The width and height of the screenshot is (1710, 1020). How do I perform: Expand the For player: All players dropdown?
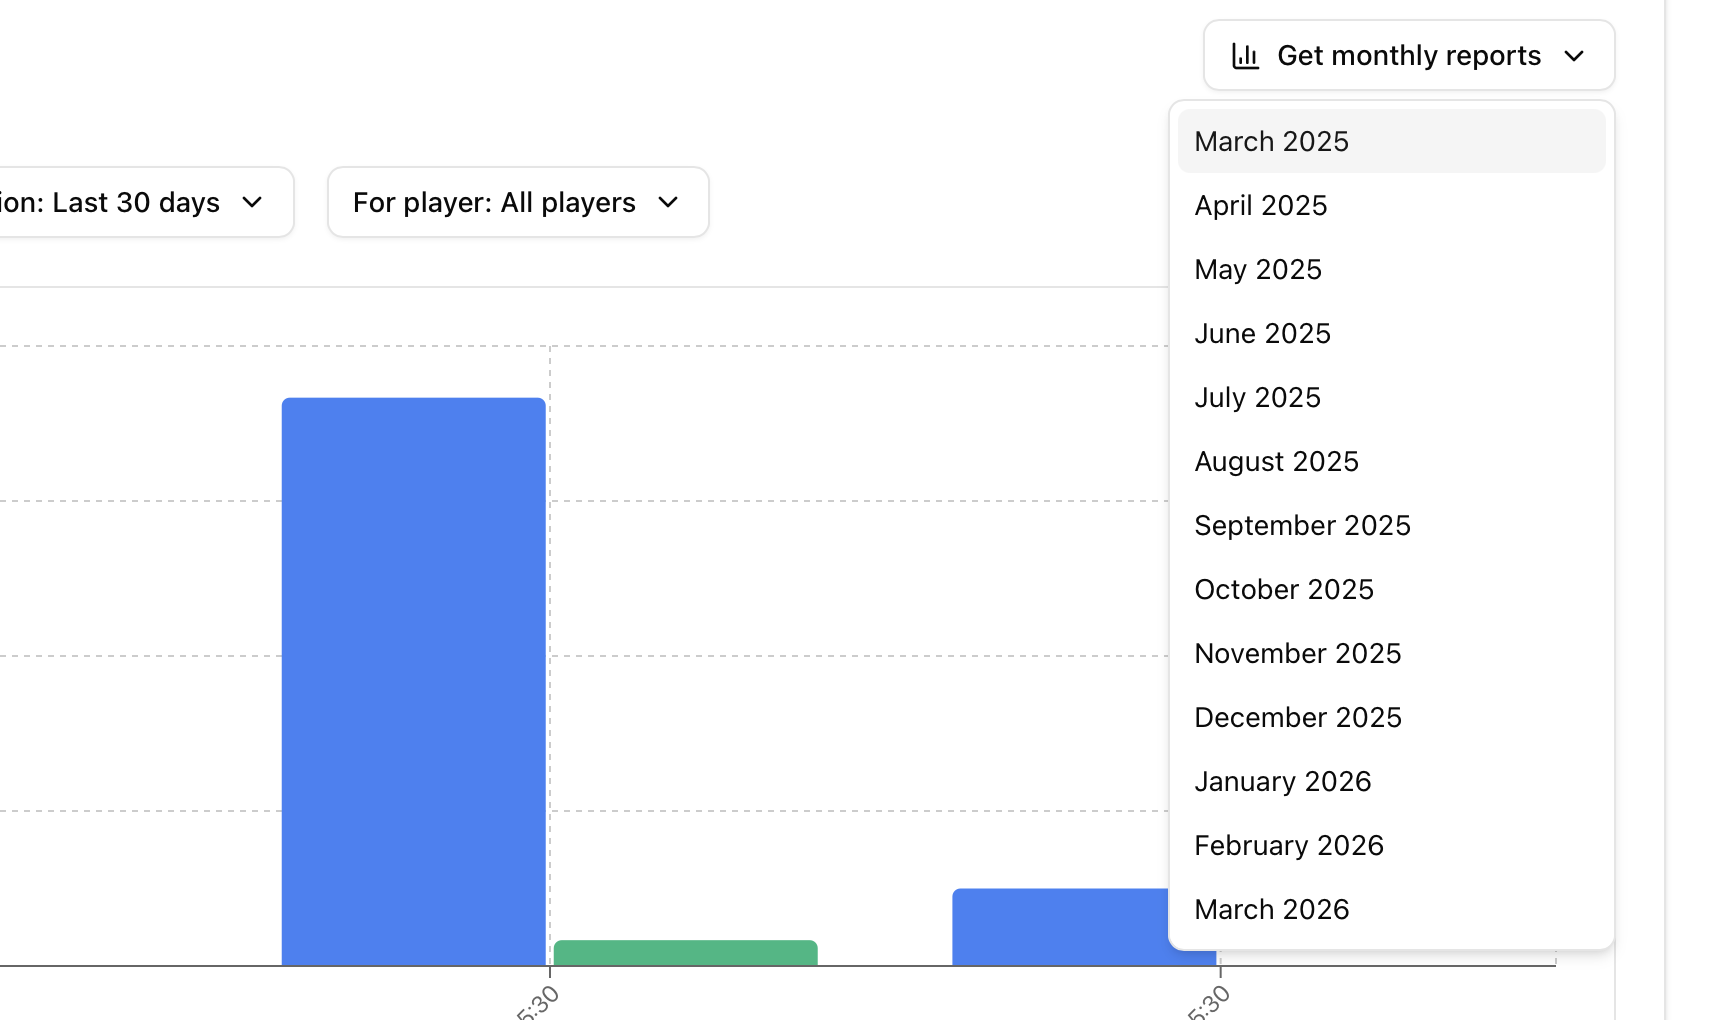(518, 202)
